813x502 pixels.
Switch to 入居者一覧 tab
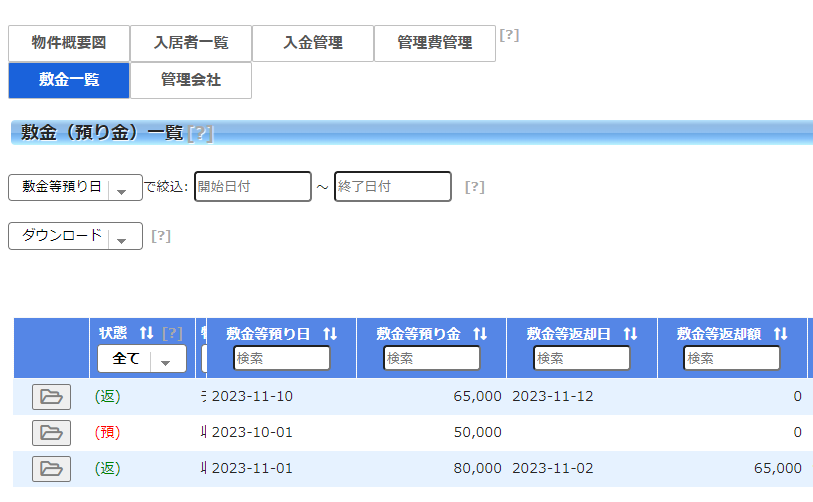pos(191,43)
